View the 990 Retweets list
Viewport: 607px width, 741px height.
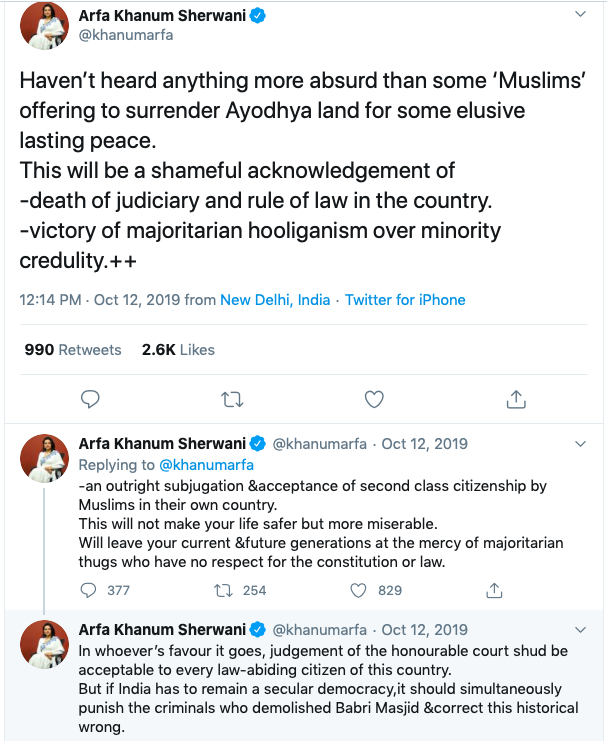coord(72,350)
